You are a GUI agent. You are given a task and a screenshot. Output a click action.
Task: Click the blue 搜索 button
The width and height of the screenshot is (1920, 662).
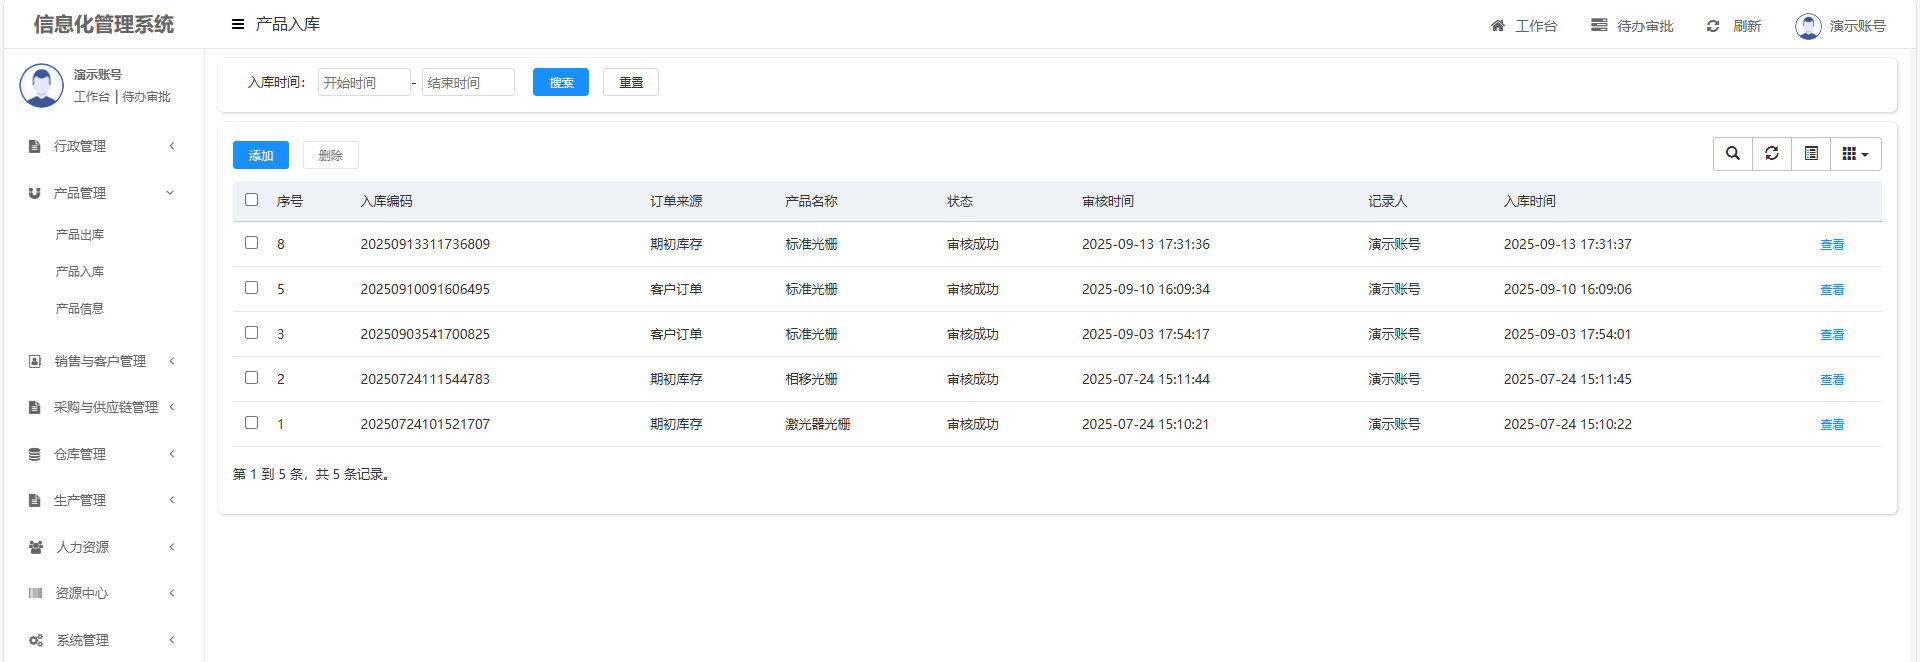tap(560, 82)
